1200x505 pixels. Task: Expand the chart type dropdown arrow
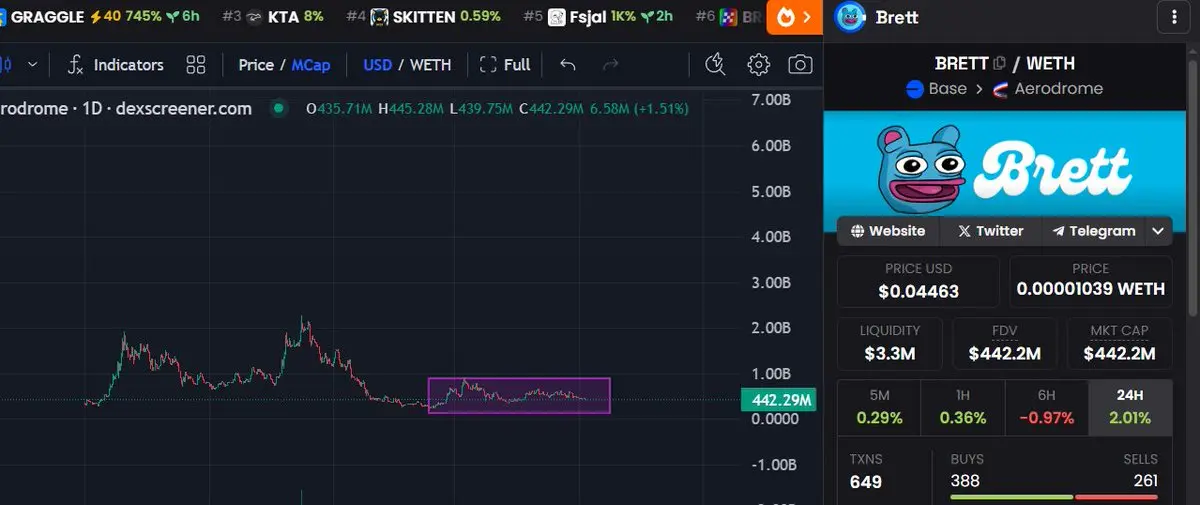coord(32,65)
